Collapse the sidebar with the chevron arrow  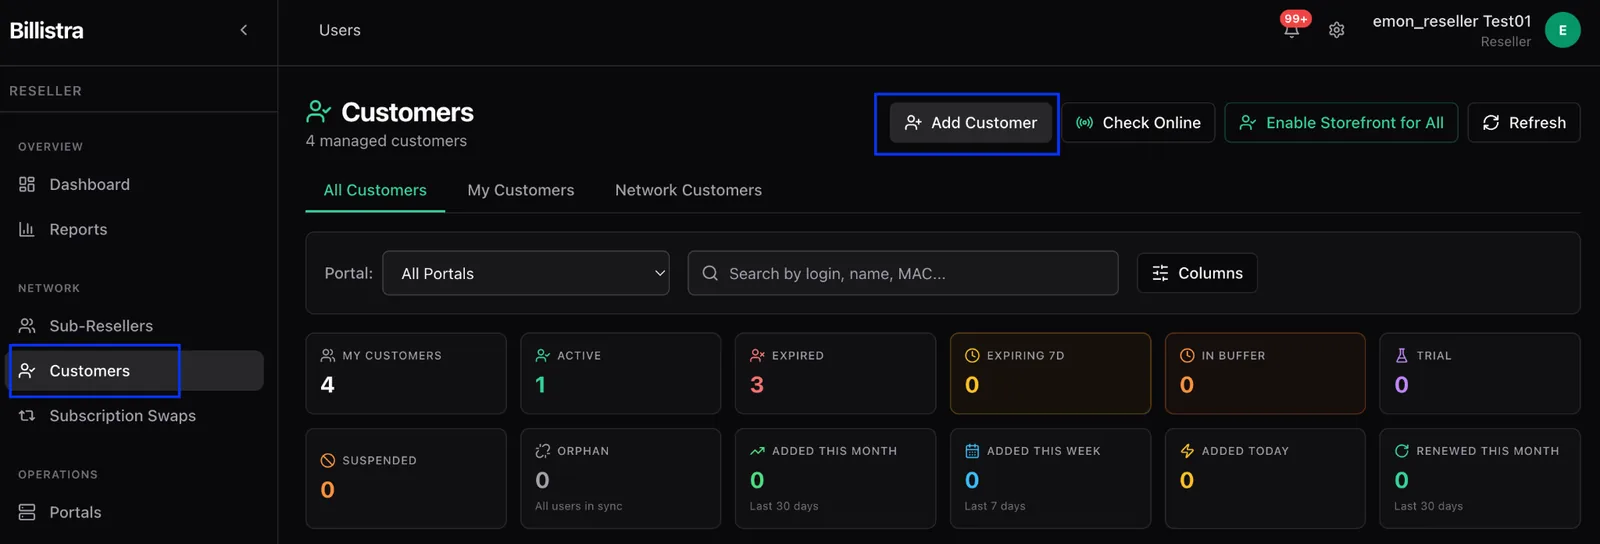click(x=244, y=30)
